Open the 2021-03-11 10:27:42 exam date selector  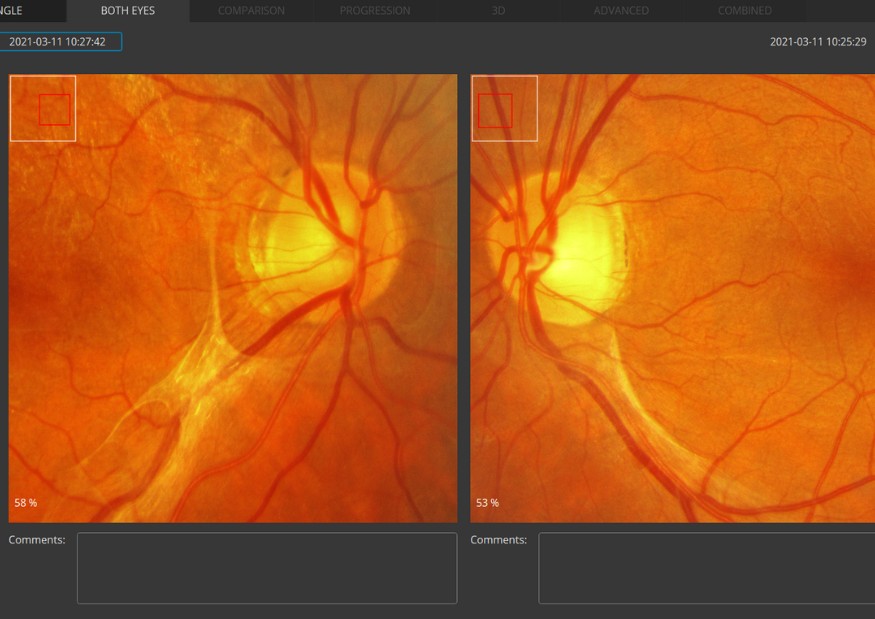[60, 42]
